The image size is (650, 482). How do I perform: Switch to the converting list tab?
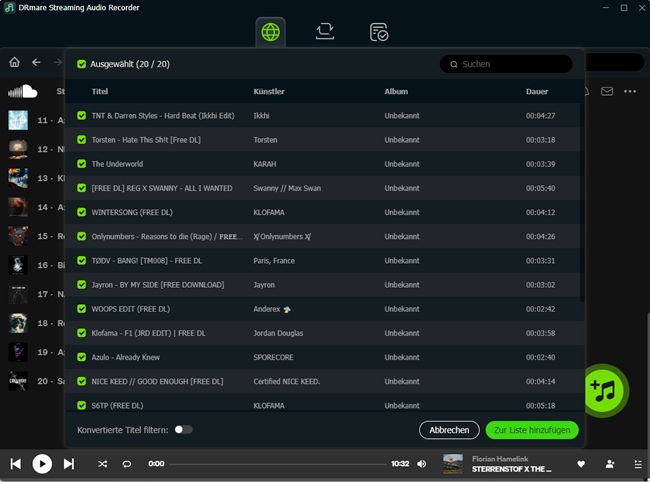[325, 32]
